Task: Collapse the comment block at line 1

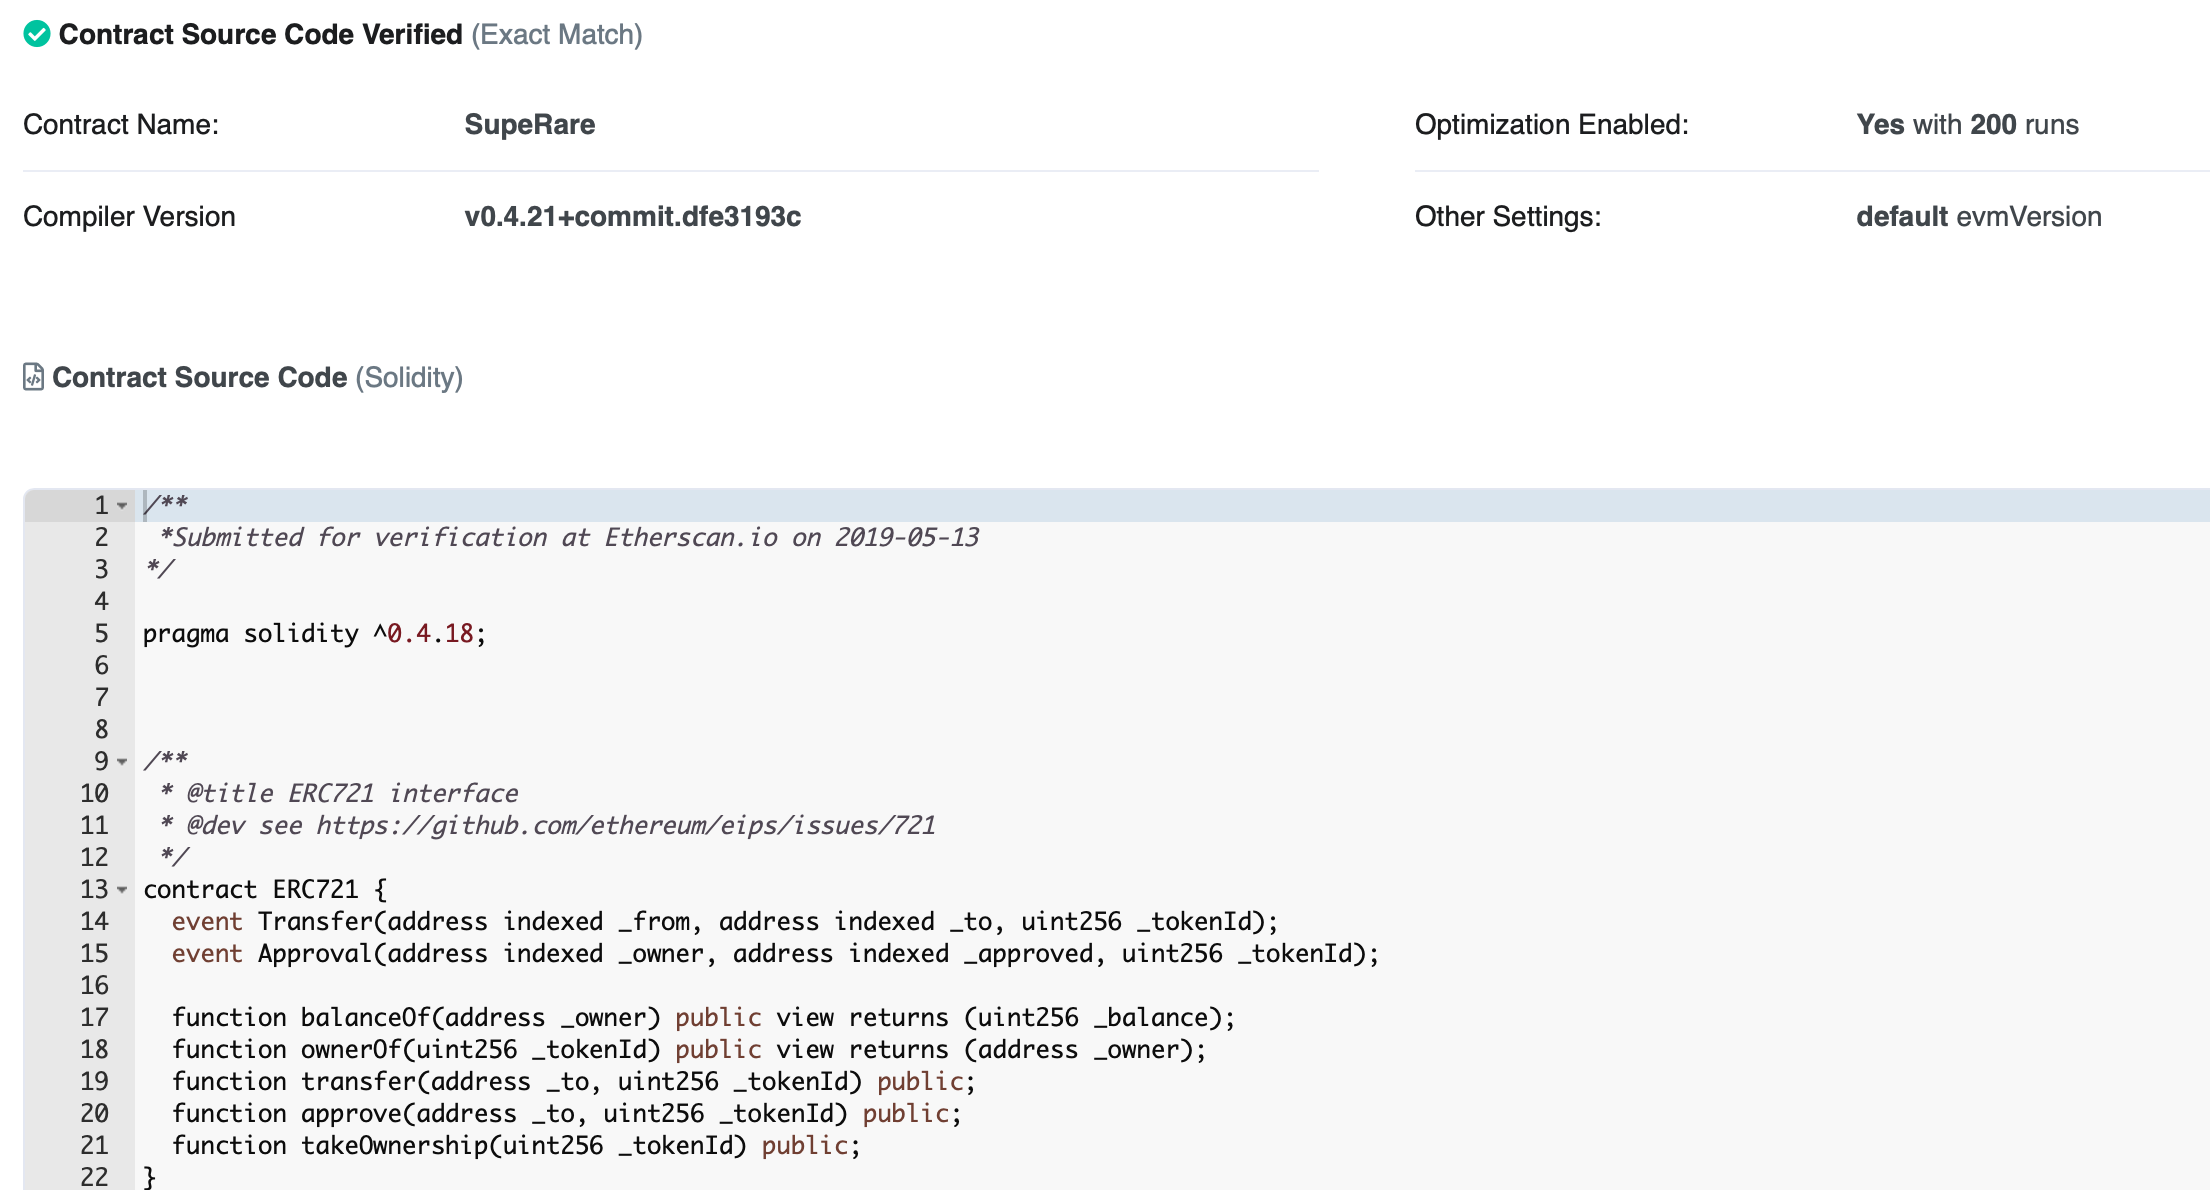Action: tap(122, 506)
